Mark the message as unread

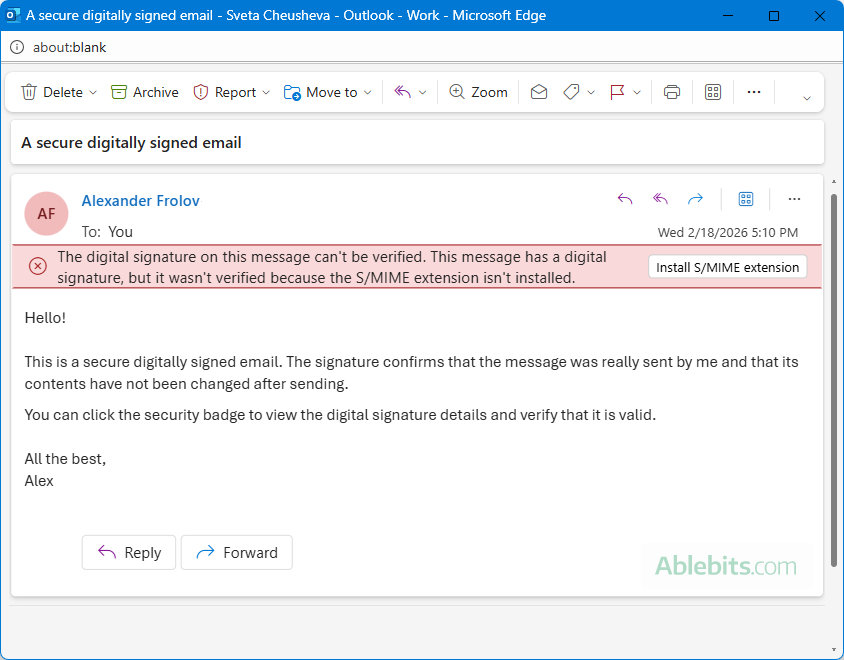tap(539, 91)
